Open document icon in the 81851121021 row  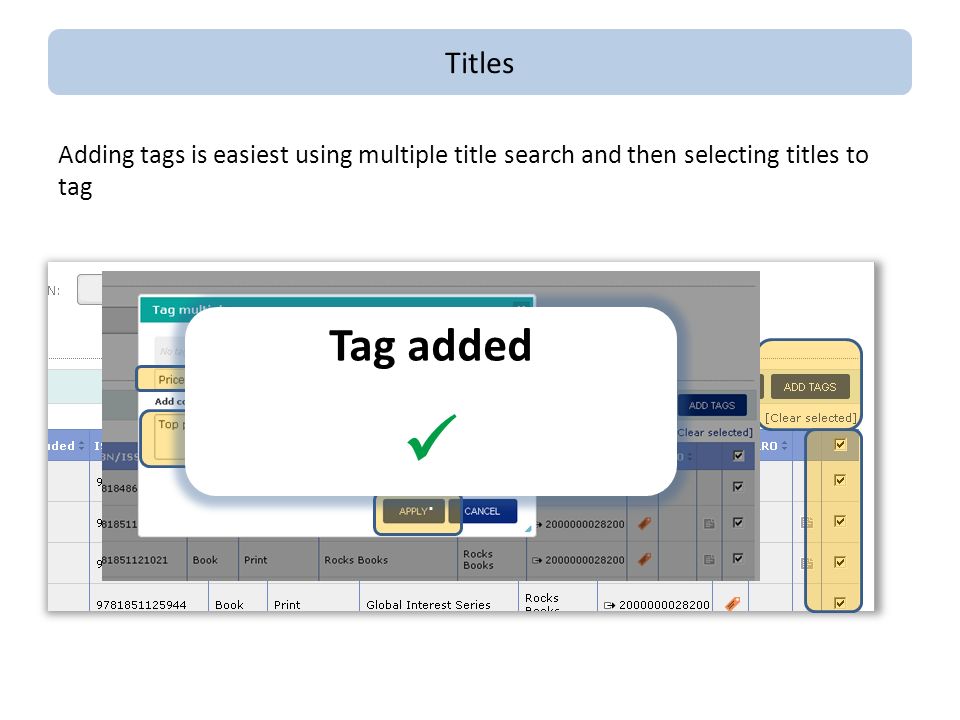709,560
